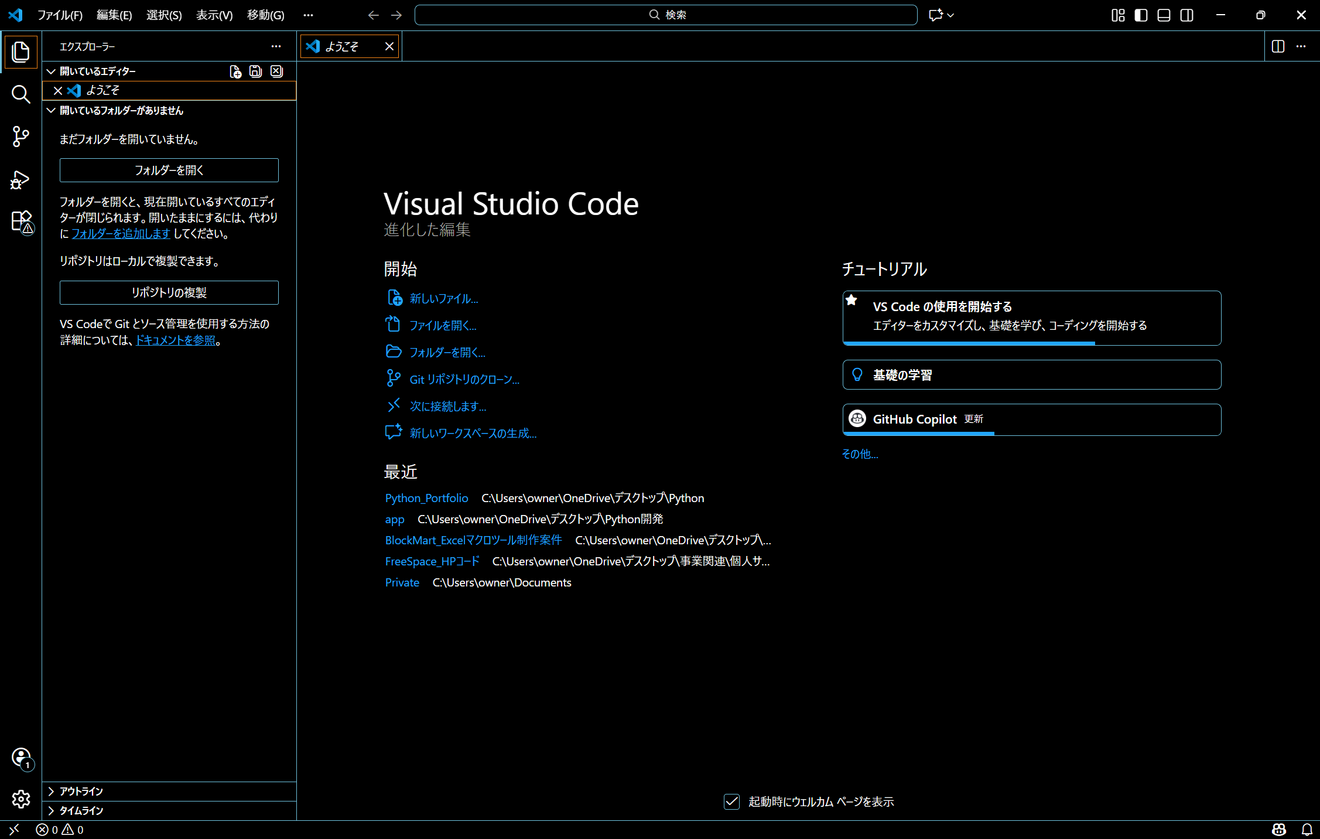The height and width of the screenshot is (839, 1320).
Task: Click the split editor right icon
Action: (1278, 46)
